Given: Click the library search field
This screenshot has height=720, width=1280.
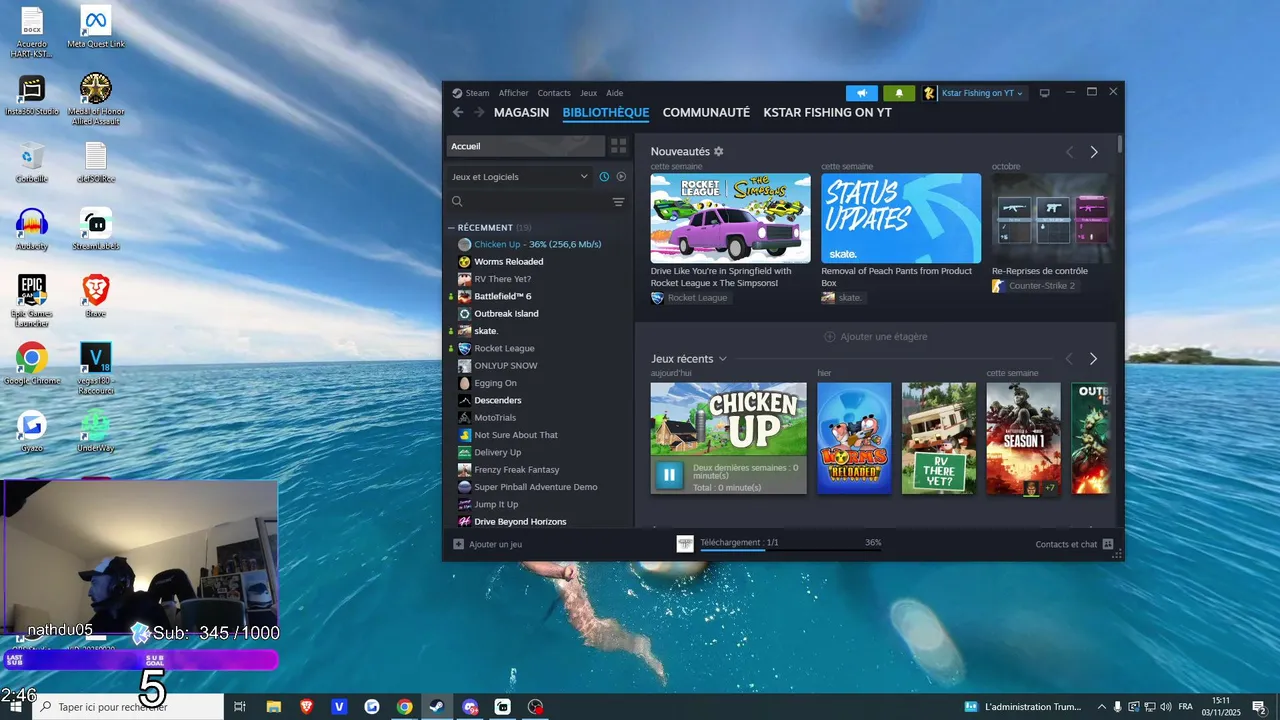Looking at the screenshot, I should coord(528,202).
